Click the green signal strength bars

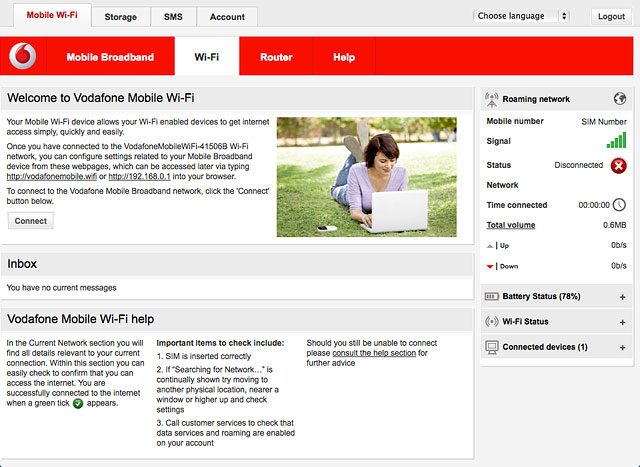[616, 140]
